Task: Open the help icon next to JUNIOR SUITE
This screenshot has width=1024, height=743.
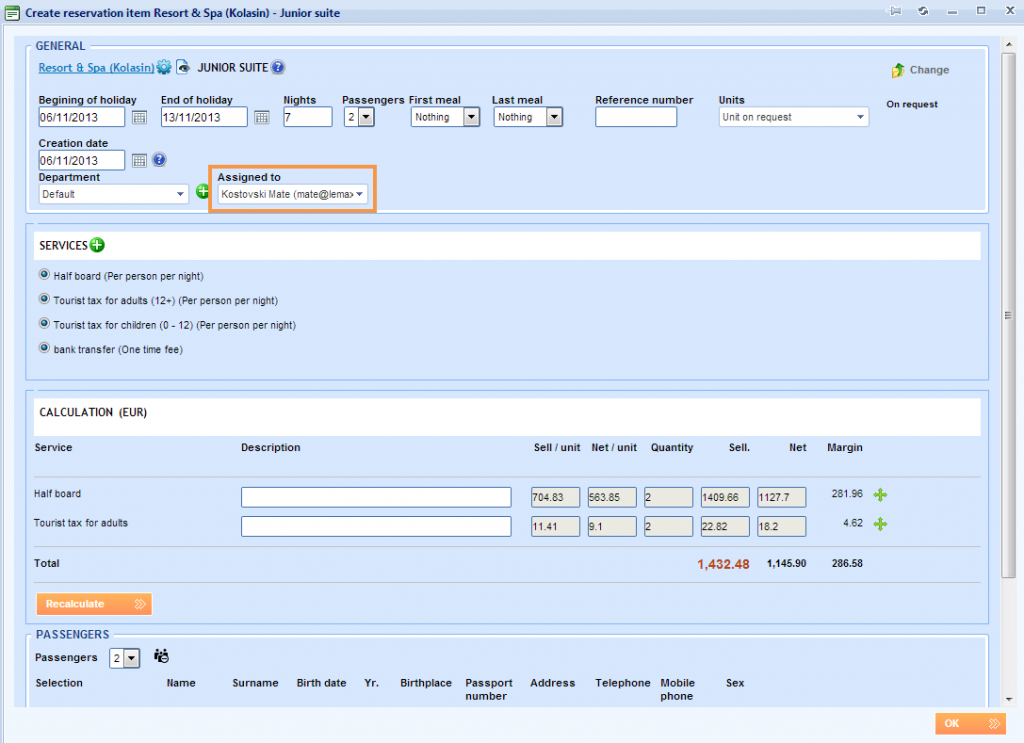Action: click(x=278, y=68)
